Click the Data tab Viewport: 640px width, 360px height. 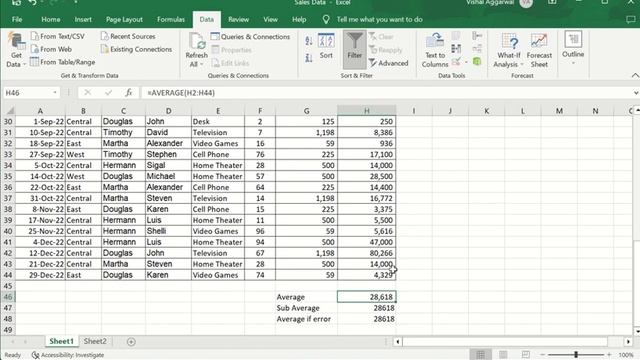coord(207,19)
